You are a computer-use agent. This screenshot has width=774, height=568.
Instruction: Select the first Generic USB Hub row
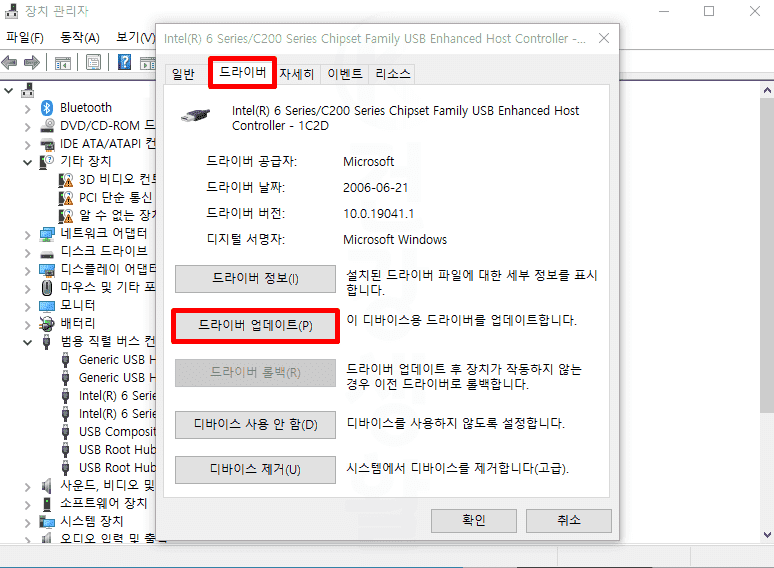point(108,360)
